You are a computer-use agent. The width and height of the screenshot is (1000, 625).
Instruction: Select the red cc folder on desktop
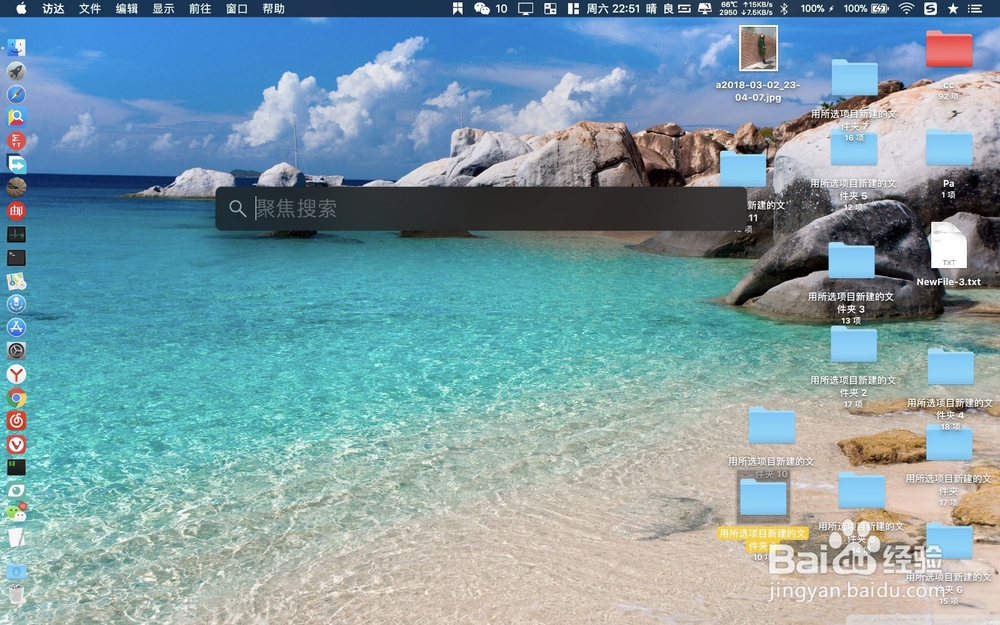click(x=949, y=48)
